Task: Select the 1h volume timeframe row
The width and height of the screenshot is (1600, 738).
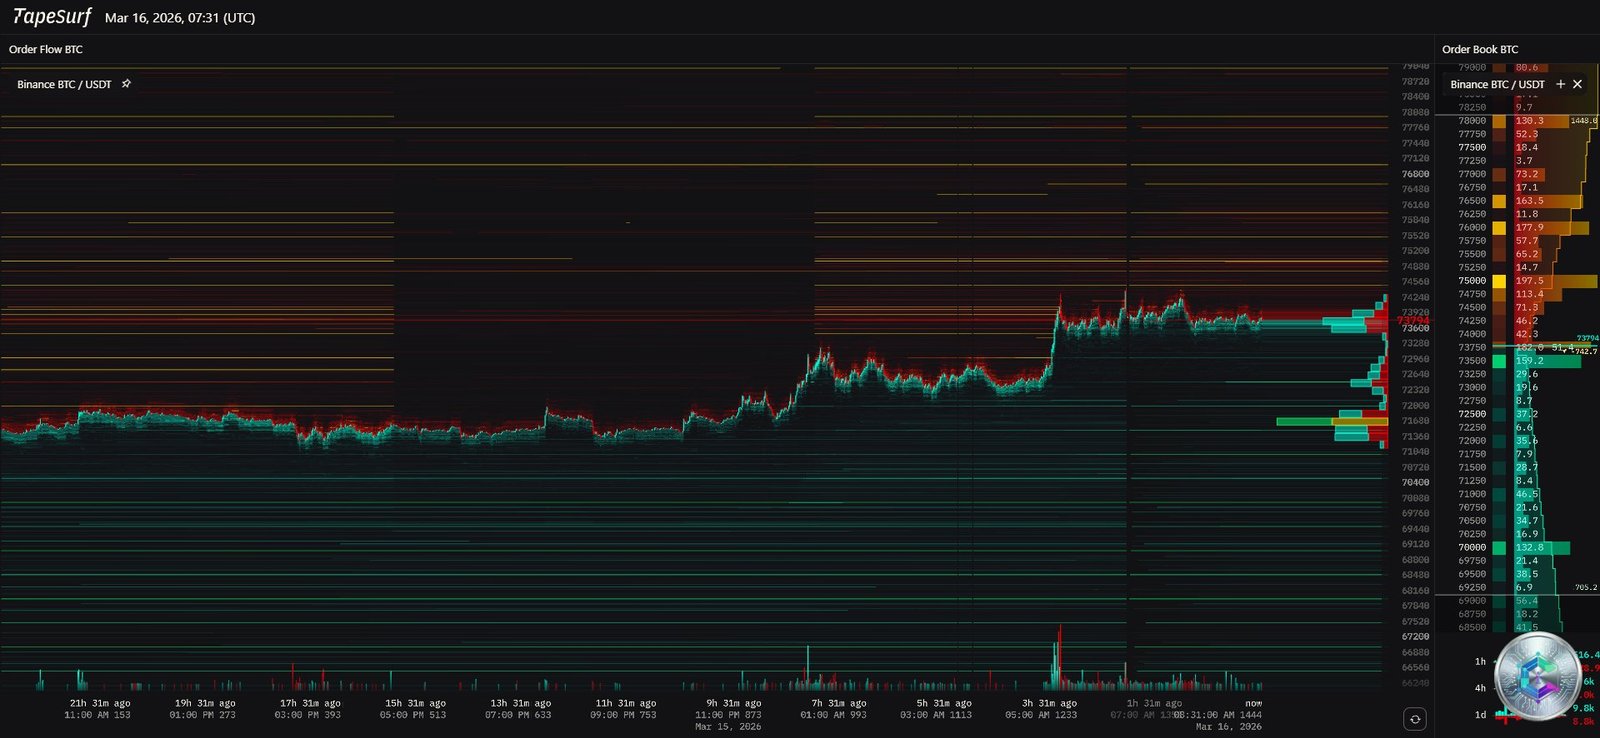Action: [x=1480, y=661]
